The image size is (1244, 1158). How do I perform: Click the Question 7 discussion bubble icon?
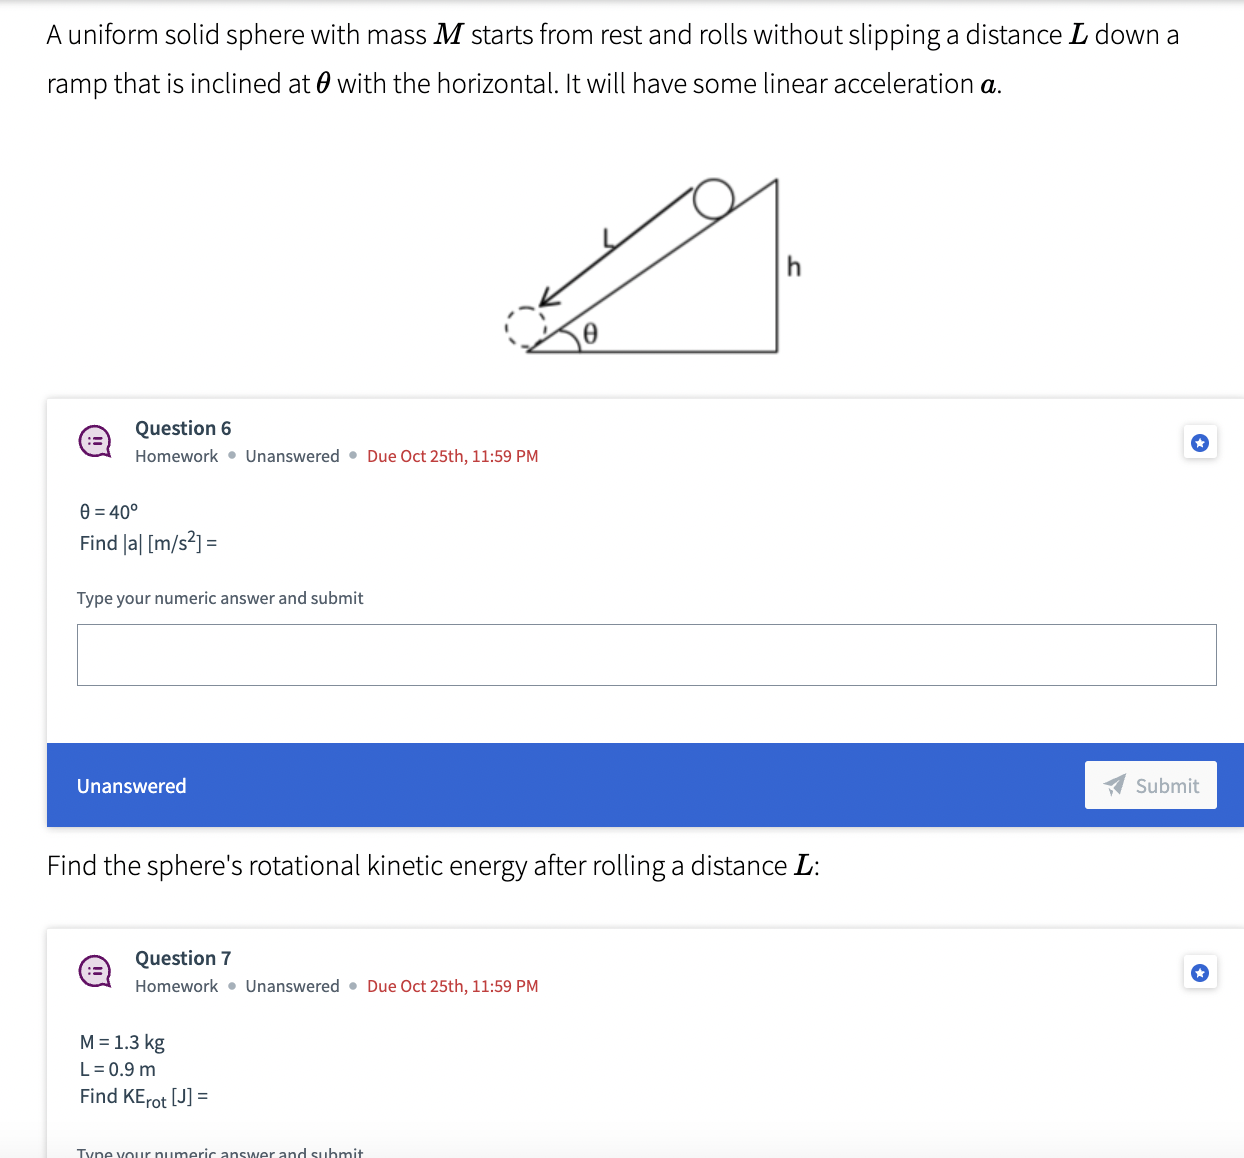point(95,971)
